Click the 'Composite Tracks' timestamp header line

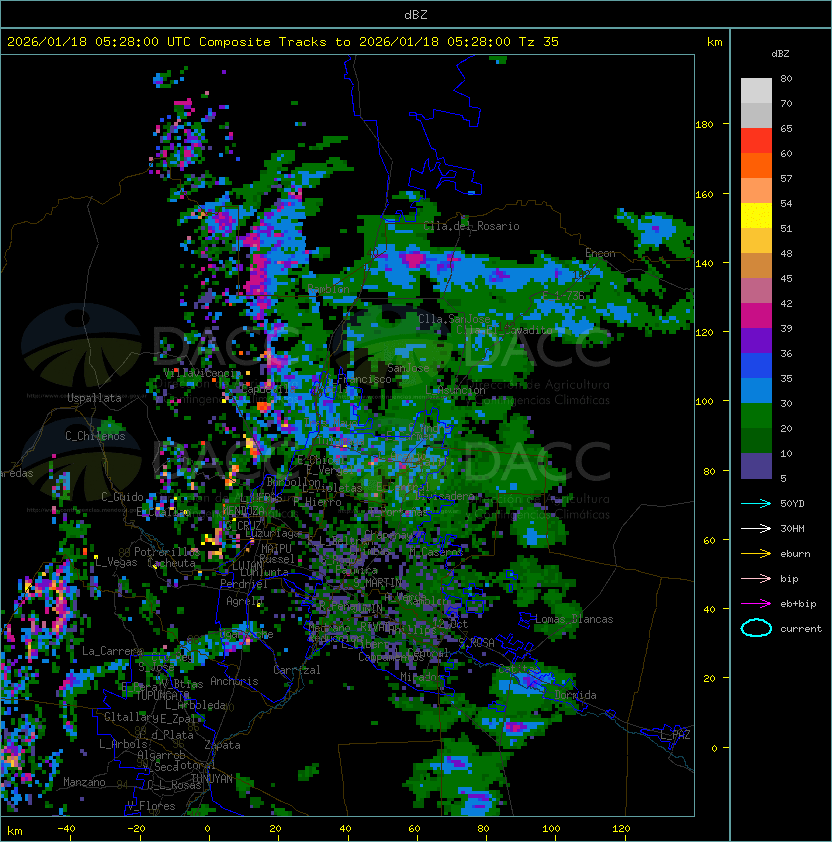283,42
